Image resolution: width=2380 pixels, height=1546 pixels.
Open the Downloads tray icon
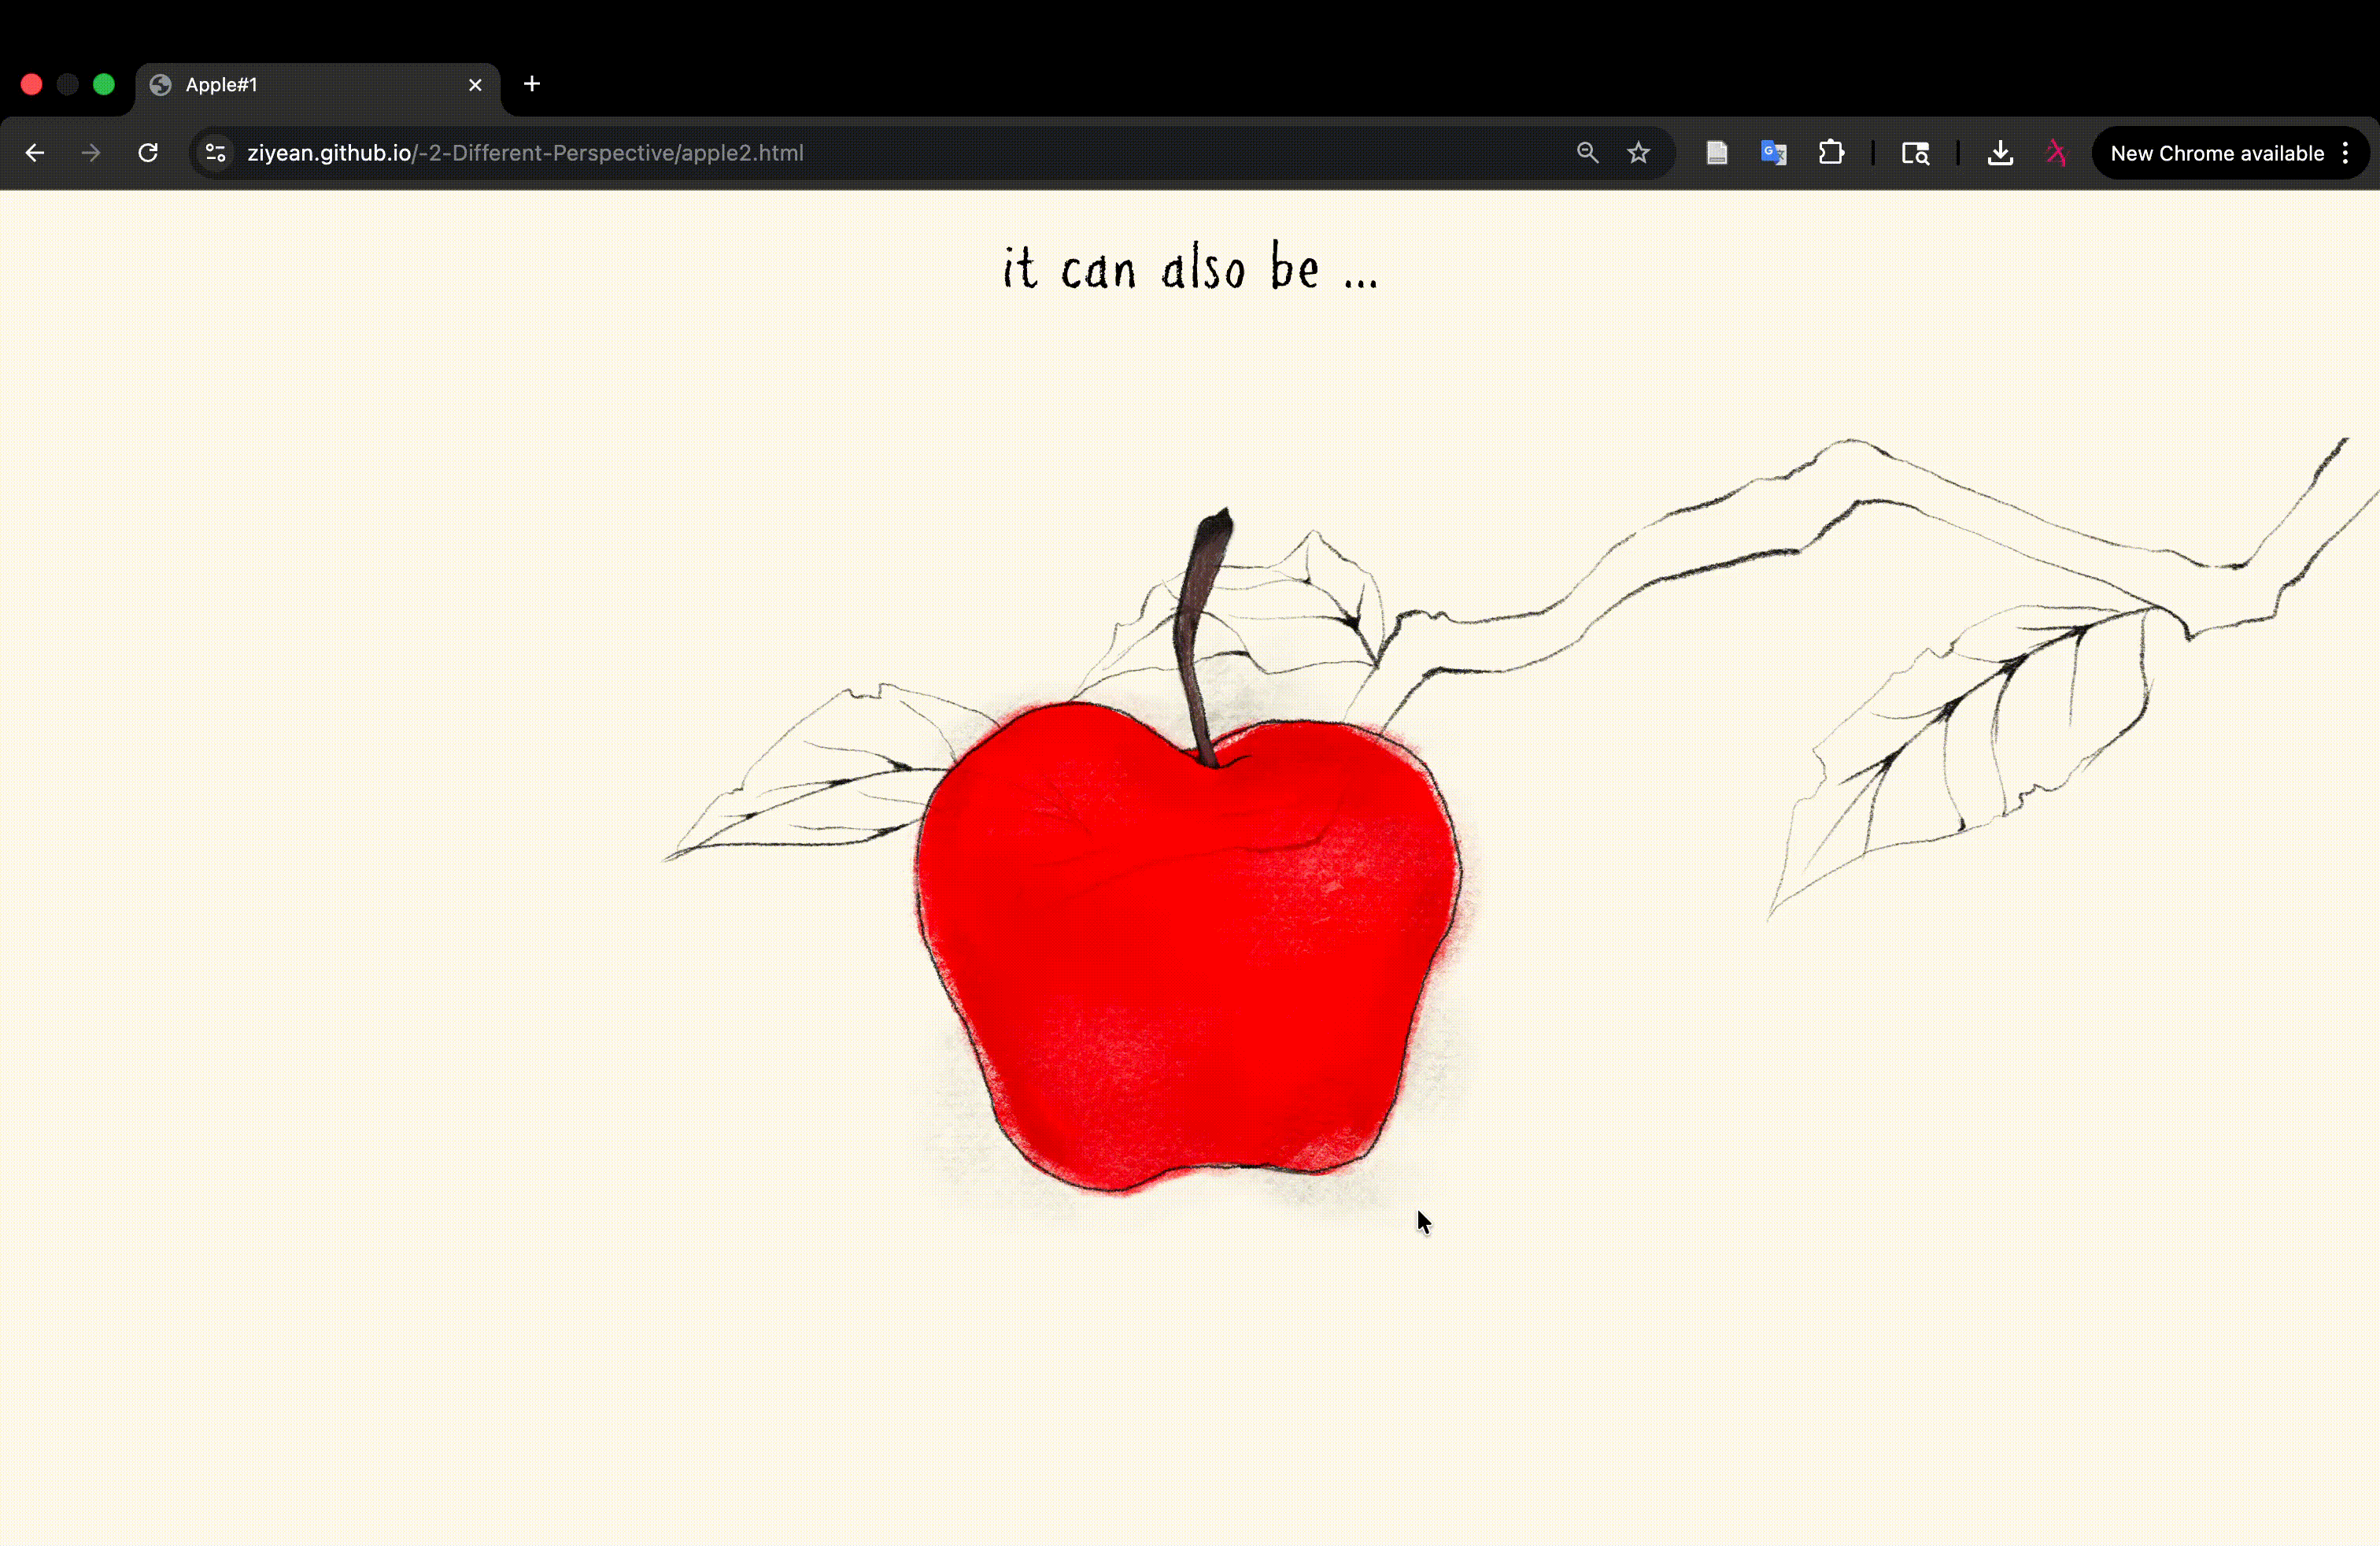1999,152
